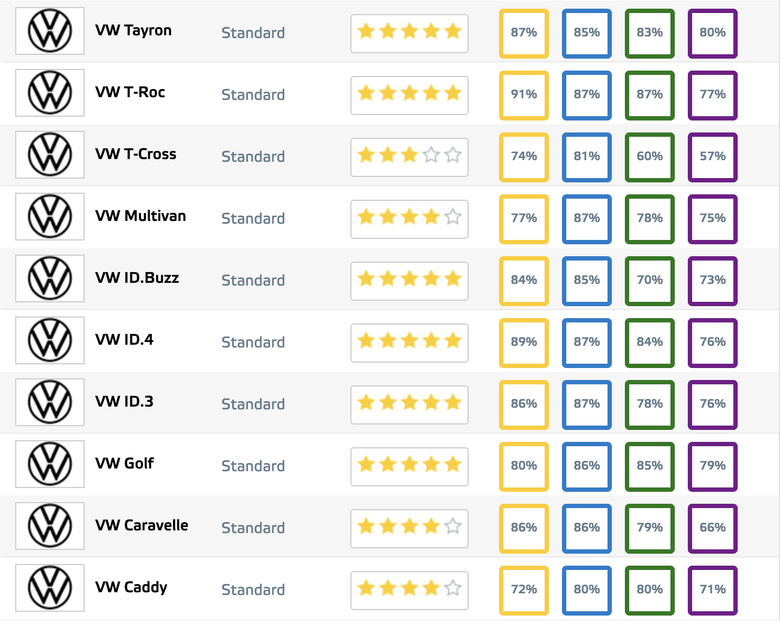Viewport: 780px width, 621px height.
Task: Click yellow 91% score box for T-Roc
Action: [524, 94]
